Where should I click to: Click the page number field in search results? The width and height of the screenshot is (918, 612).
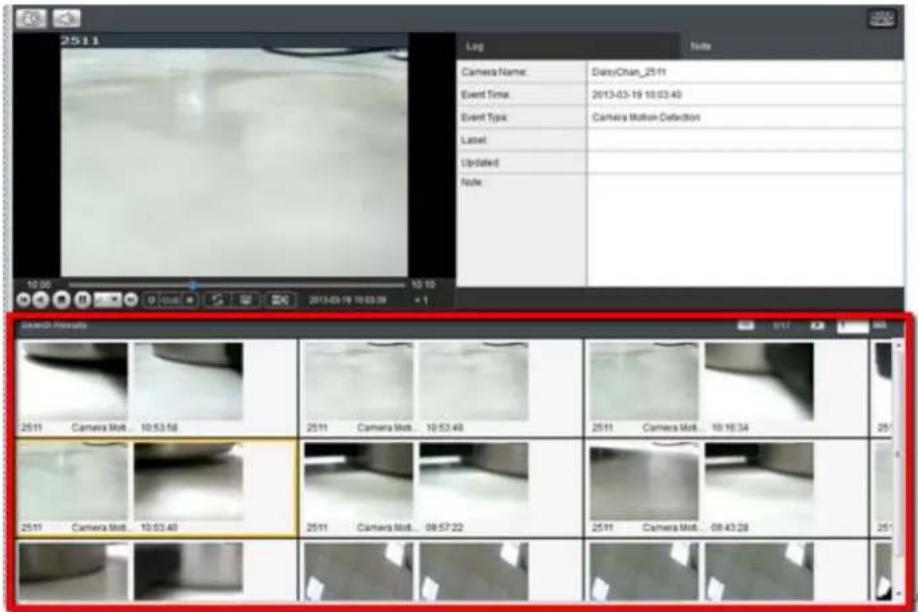tap(852, 326)
